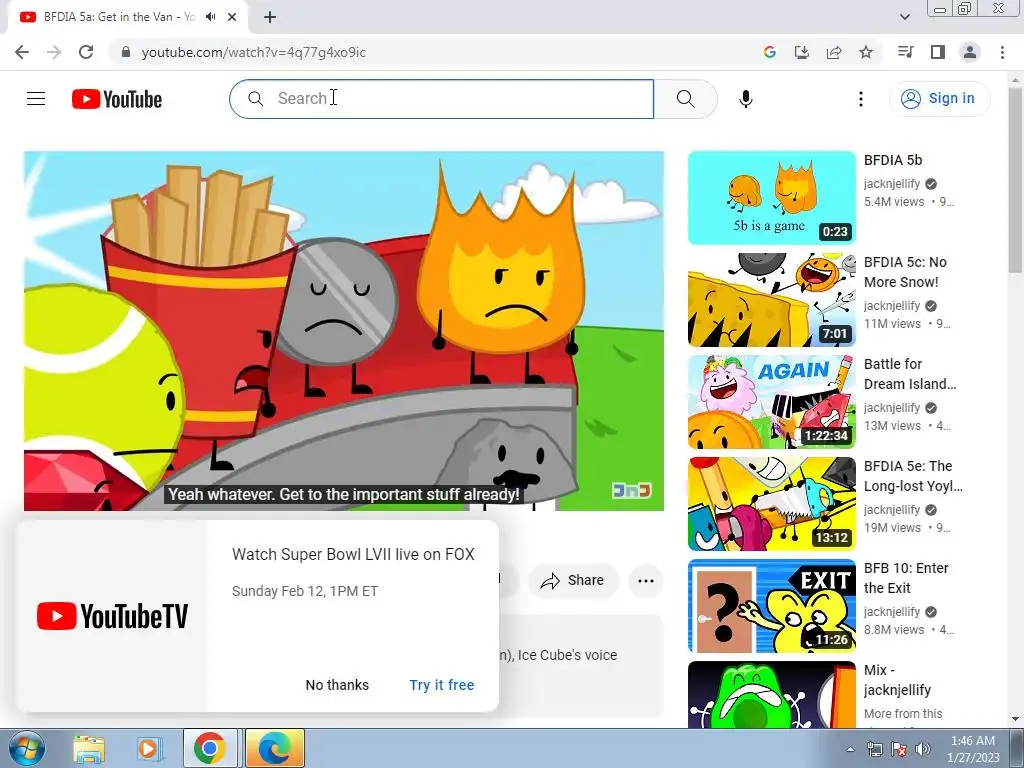Screen dimensions: 1024x768
Task: Expand the tab search chevron
Action: [x=905, y=17]
